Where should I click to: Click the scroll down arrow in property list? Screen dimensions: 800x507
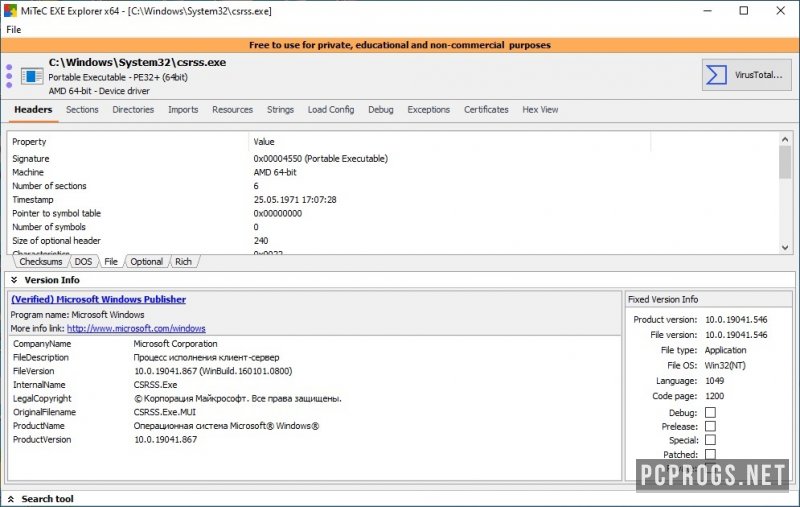(785, 246)
